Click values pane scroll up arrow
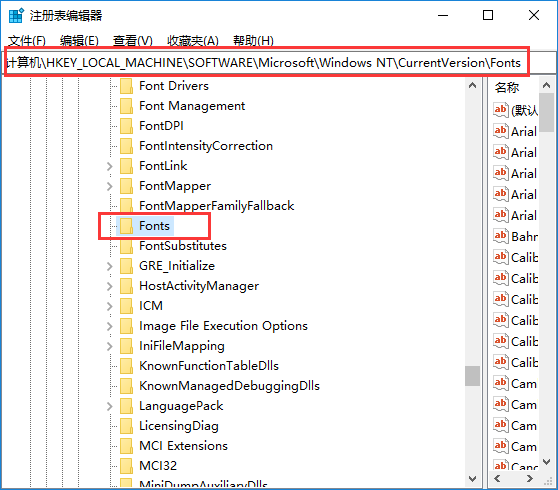558x490 pixels. coord(547,85)
